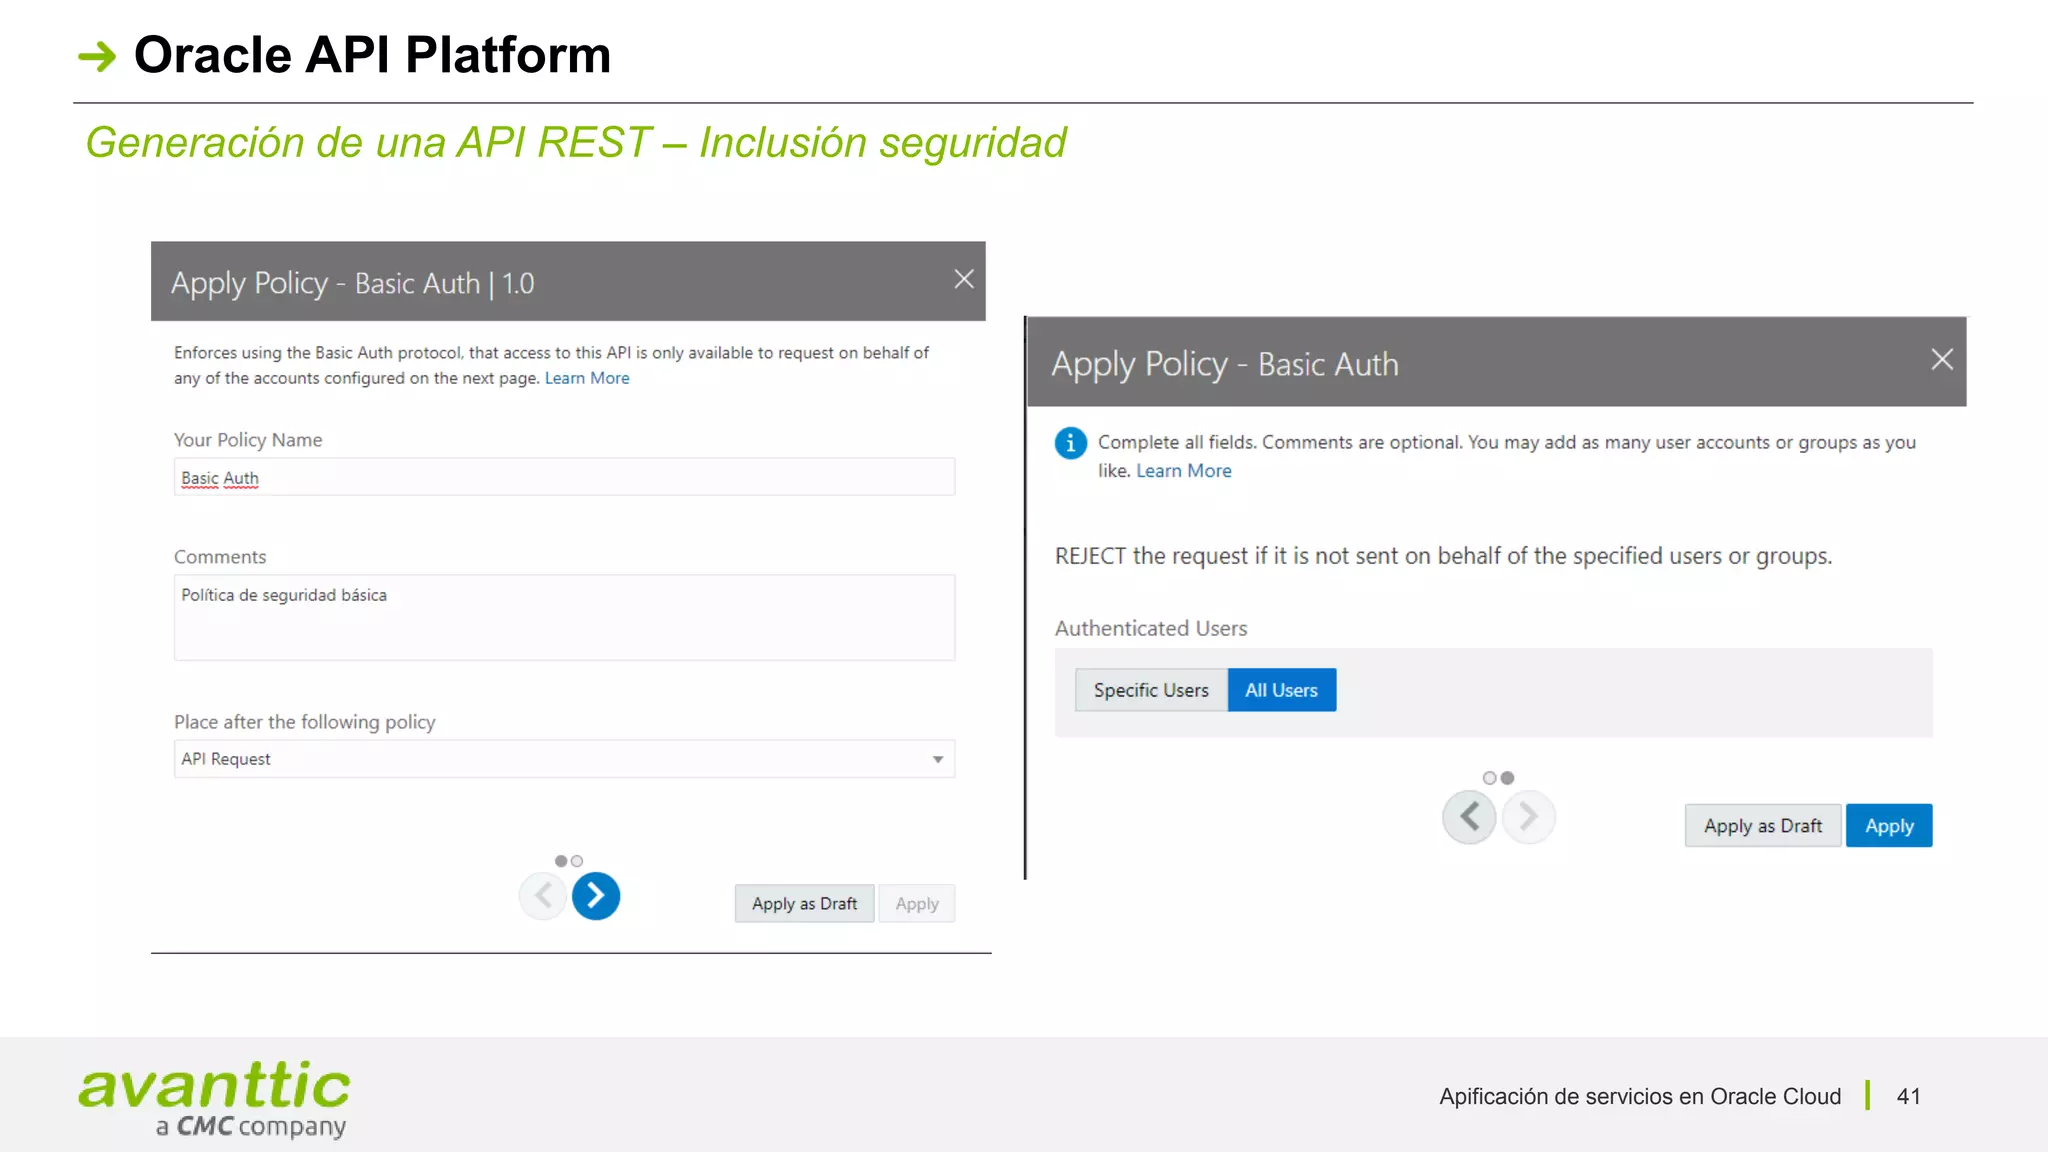Select second page dot in the right dialog
Screen dimensions: 2048x1152
pyautogui.click(x=1507, y=778)
